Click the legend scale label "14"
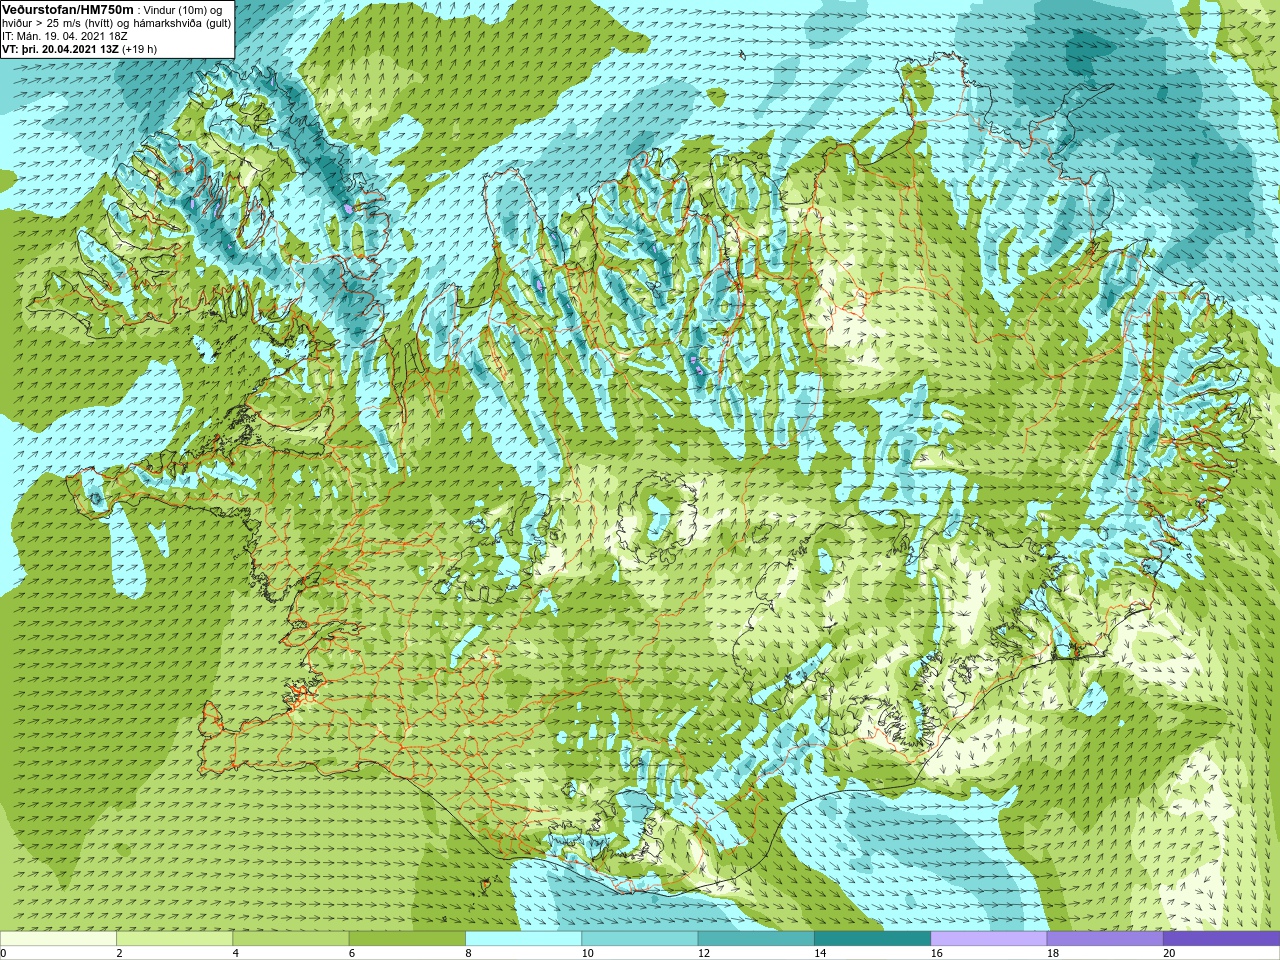This screenshot has height=960, width=1280. tap(820, 954)
